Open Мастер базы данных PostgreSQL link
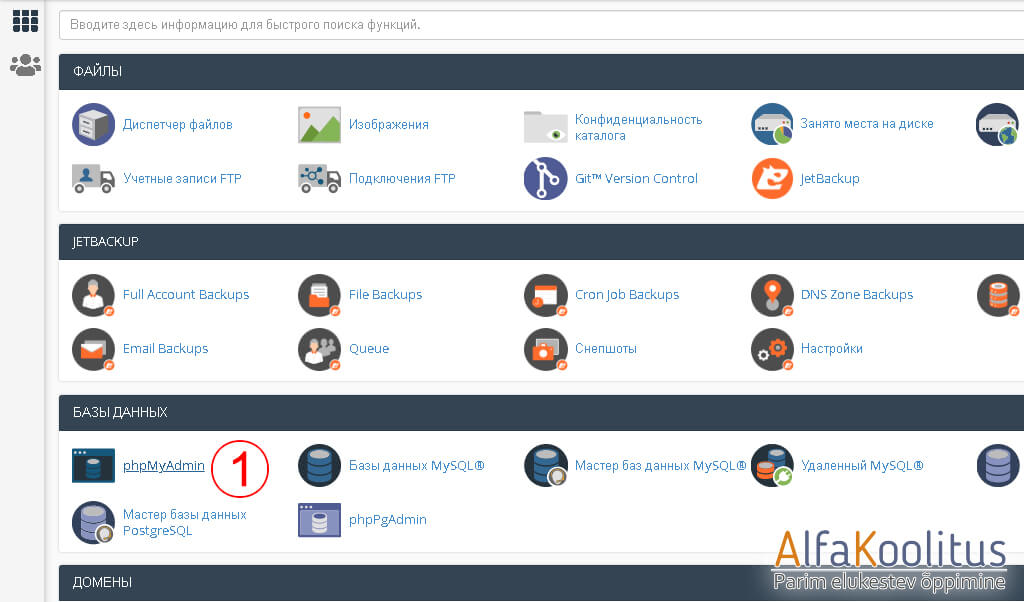Image resolution: width=1024 pixels, height=602 pixels. (x=185, y=522)
